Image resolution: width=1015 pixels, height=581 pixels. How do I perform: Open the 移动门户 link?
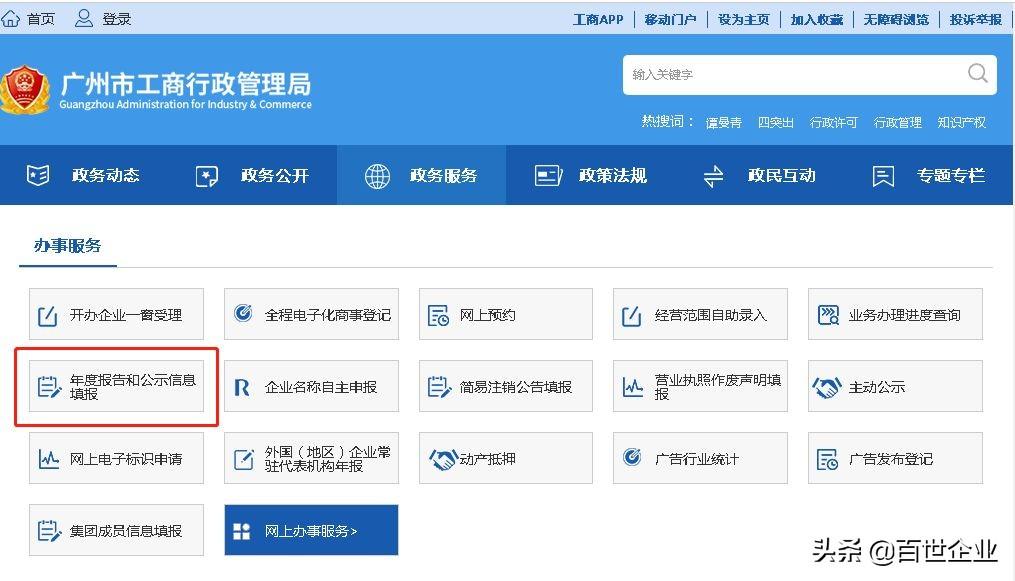pos(670,19)
